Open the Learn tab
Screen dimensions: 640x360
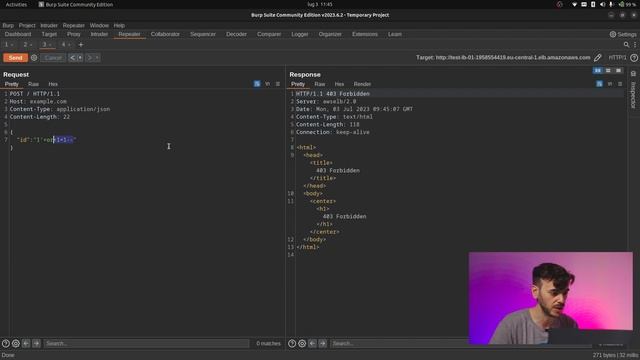395,34
